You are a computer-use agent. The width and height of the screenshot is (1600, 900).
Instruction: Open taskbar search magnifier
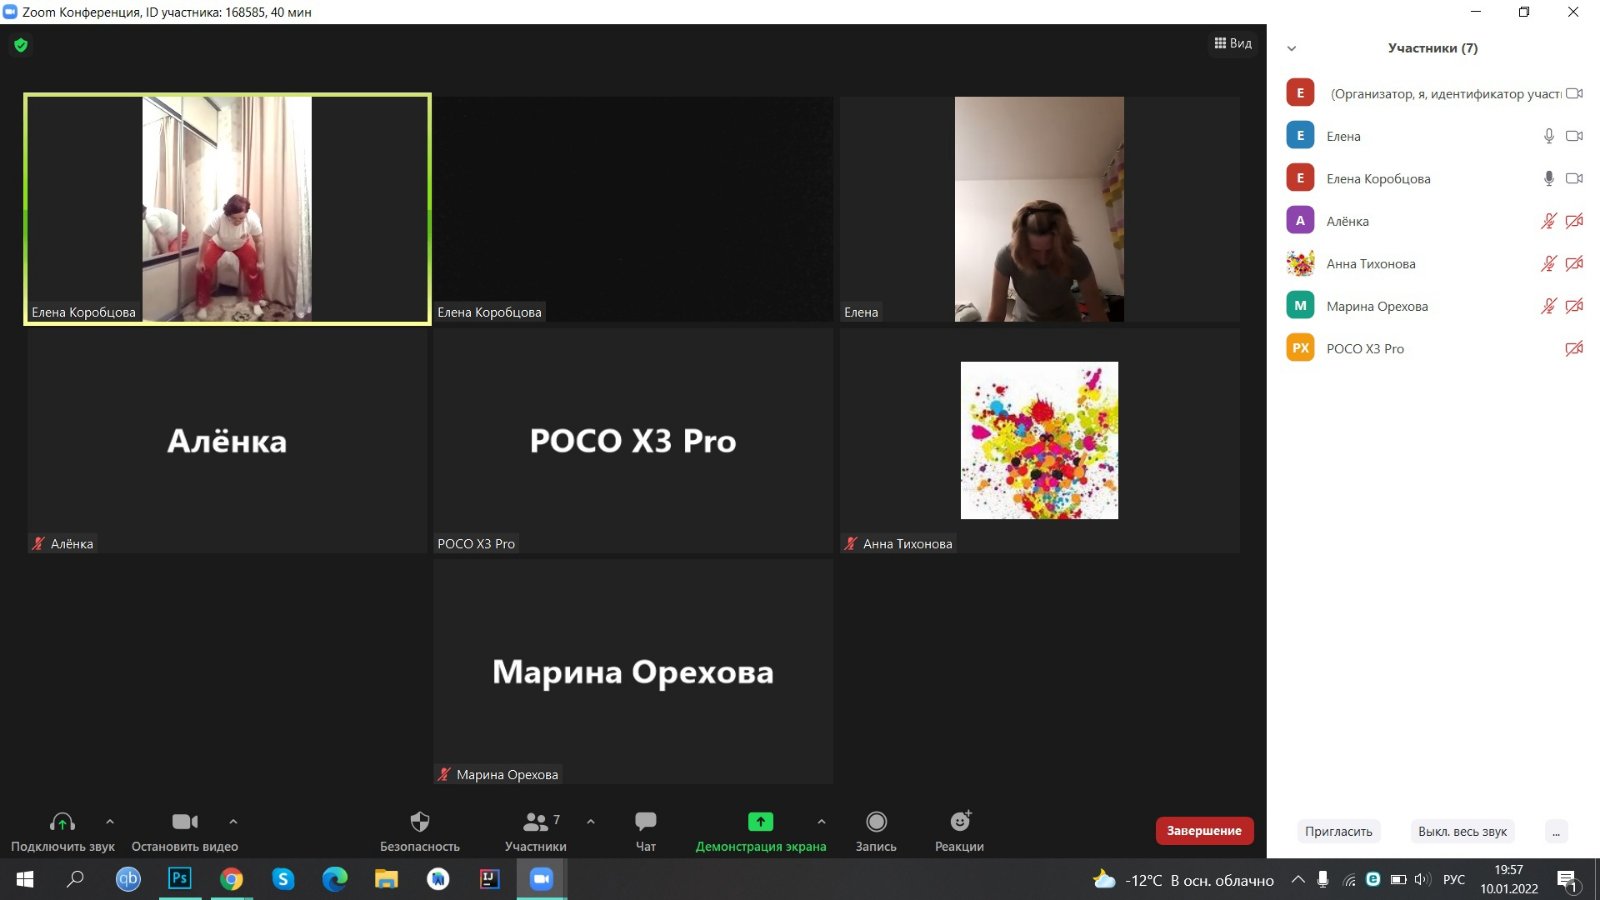coord(75,879)
